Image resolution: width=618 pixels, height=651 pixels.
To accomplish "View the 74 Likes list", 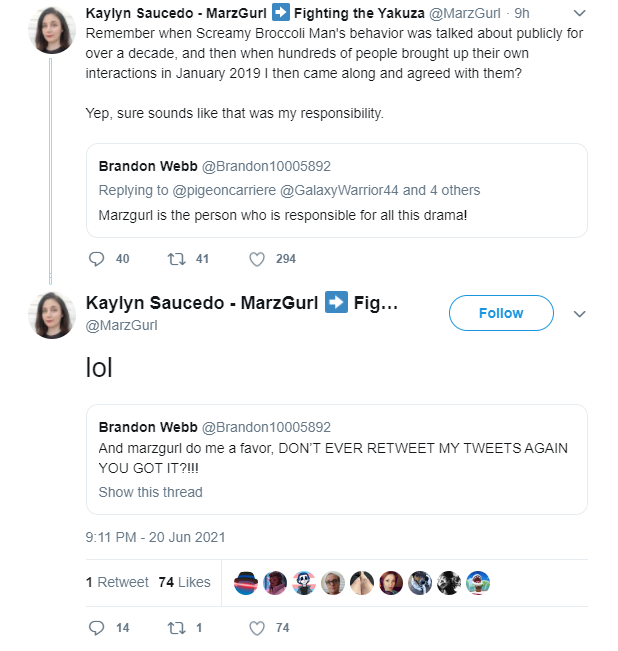I will pyautogui.click(x=184, y=582).
